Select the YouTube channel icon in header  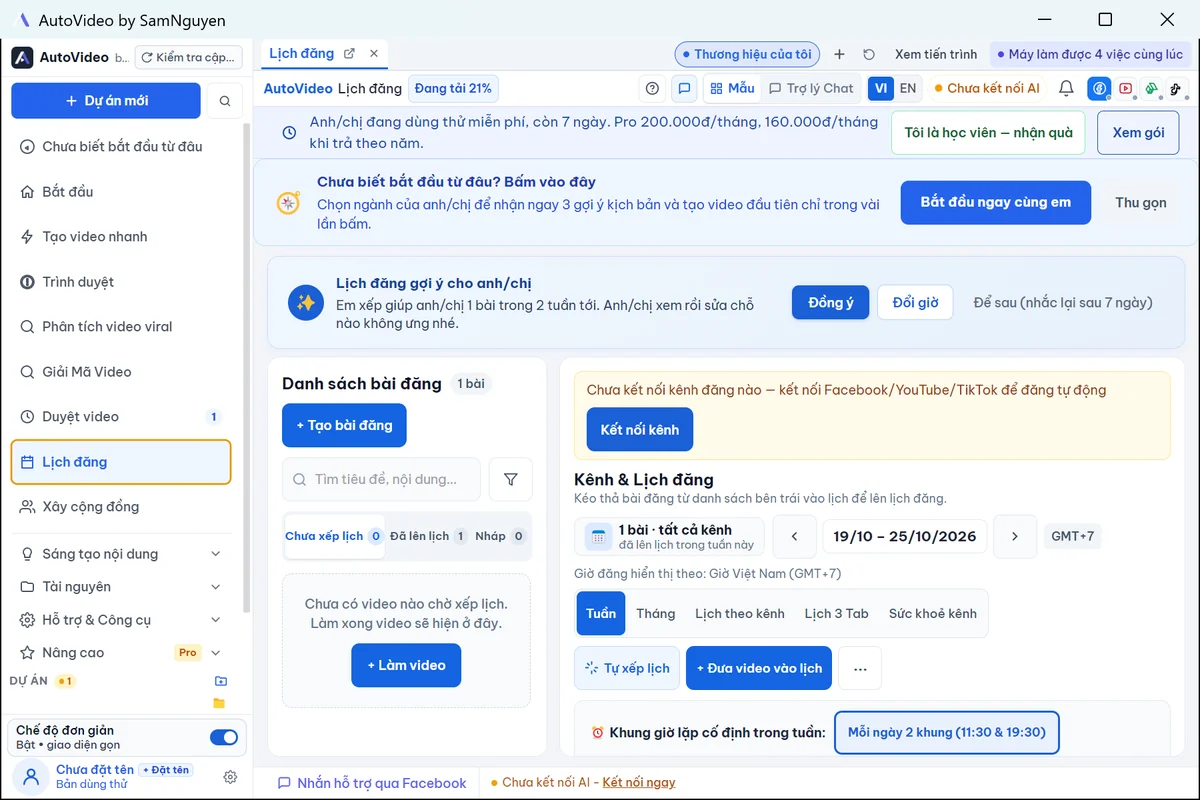click(1126, 88)
